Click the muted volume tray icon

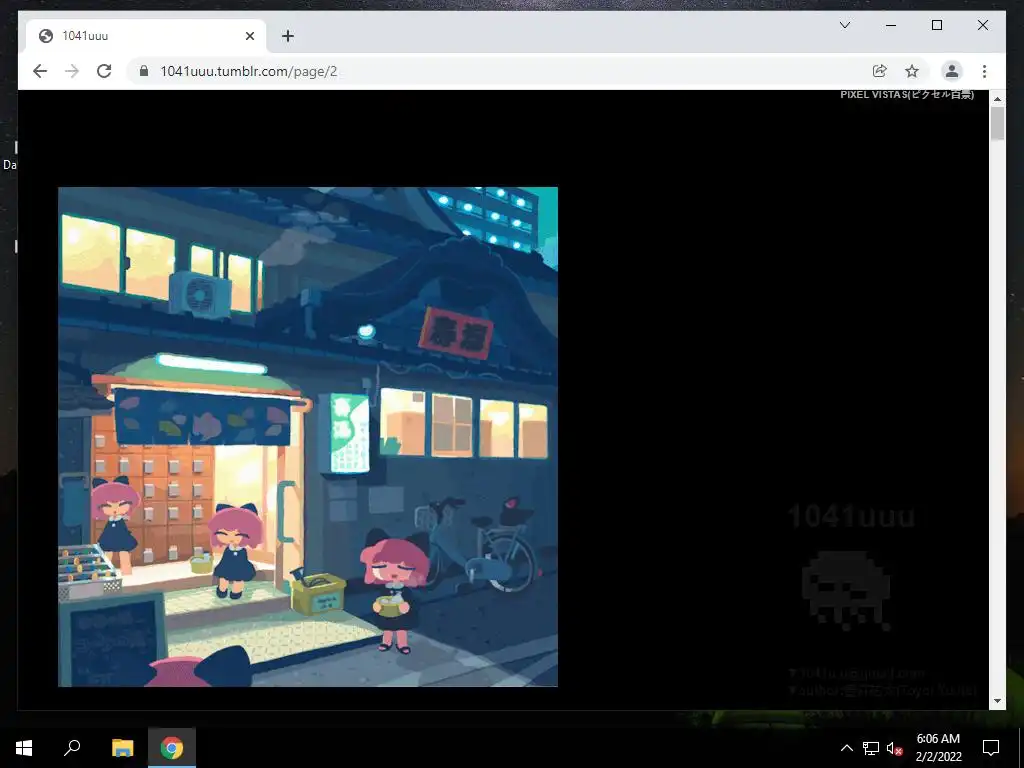(894, 748)
